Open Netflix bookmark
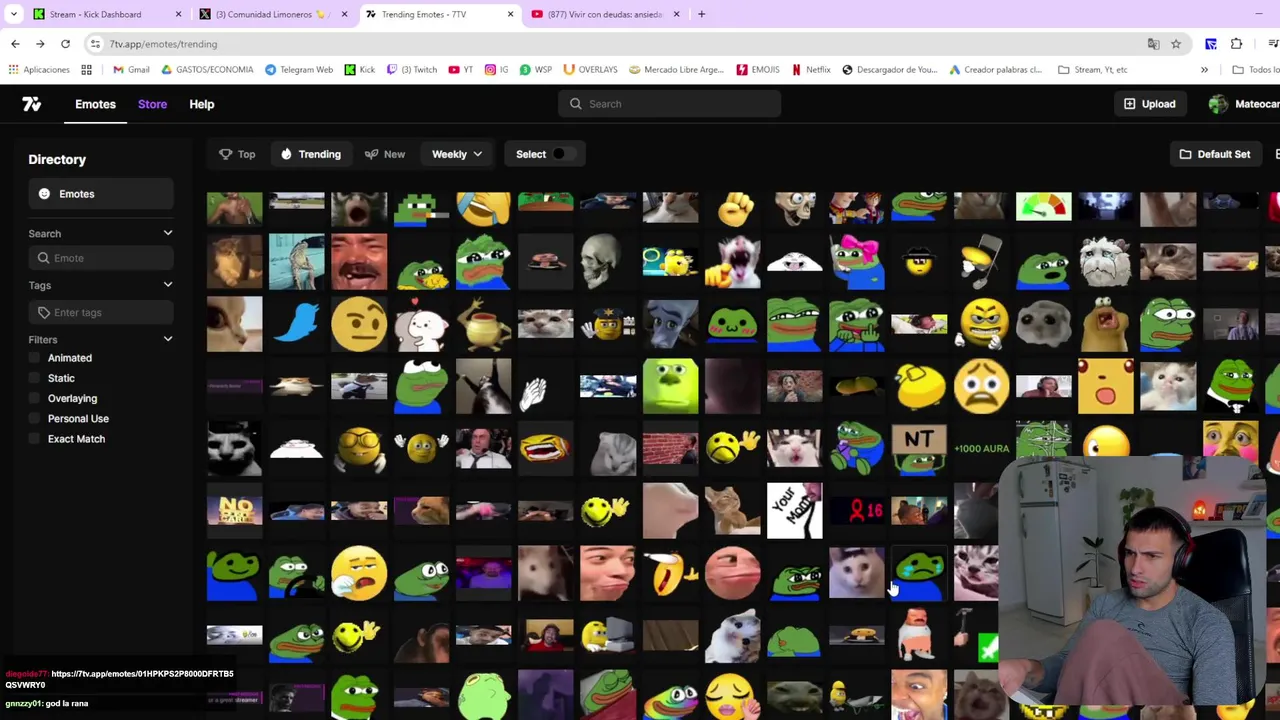1280x720 pixels. (x=811, y=70)
